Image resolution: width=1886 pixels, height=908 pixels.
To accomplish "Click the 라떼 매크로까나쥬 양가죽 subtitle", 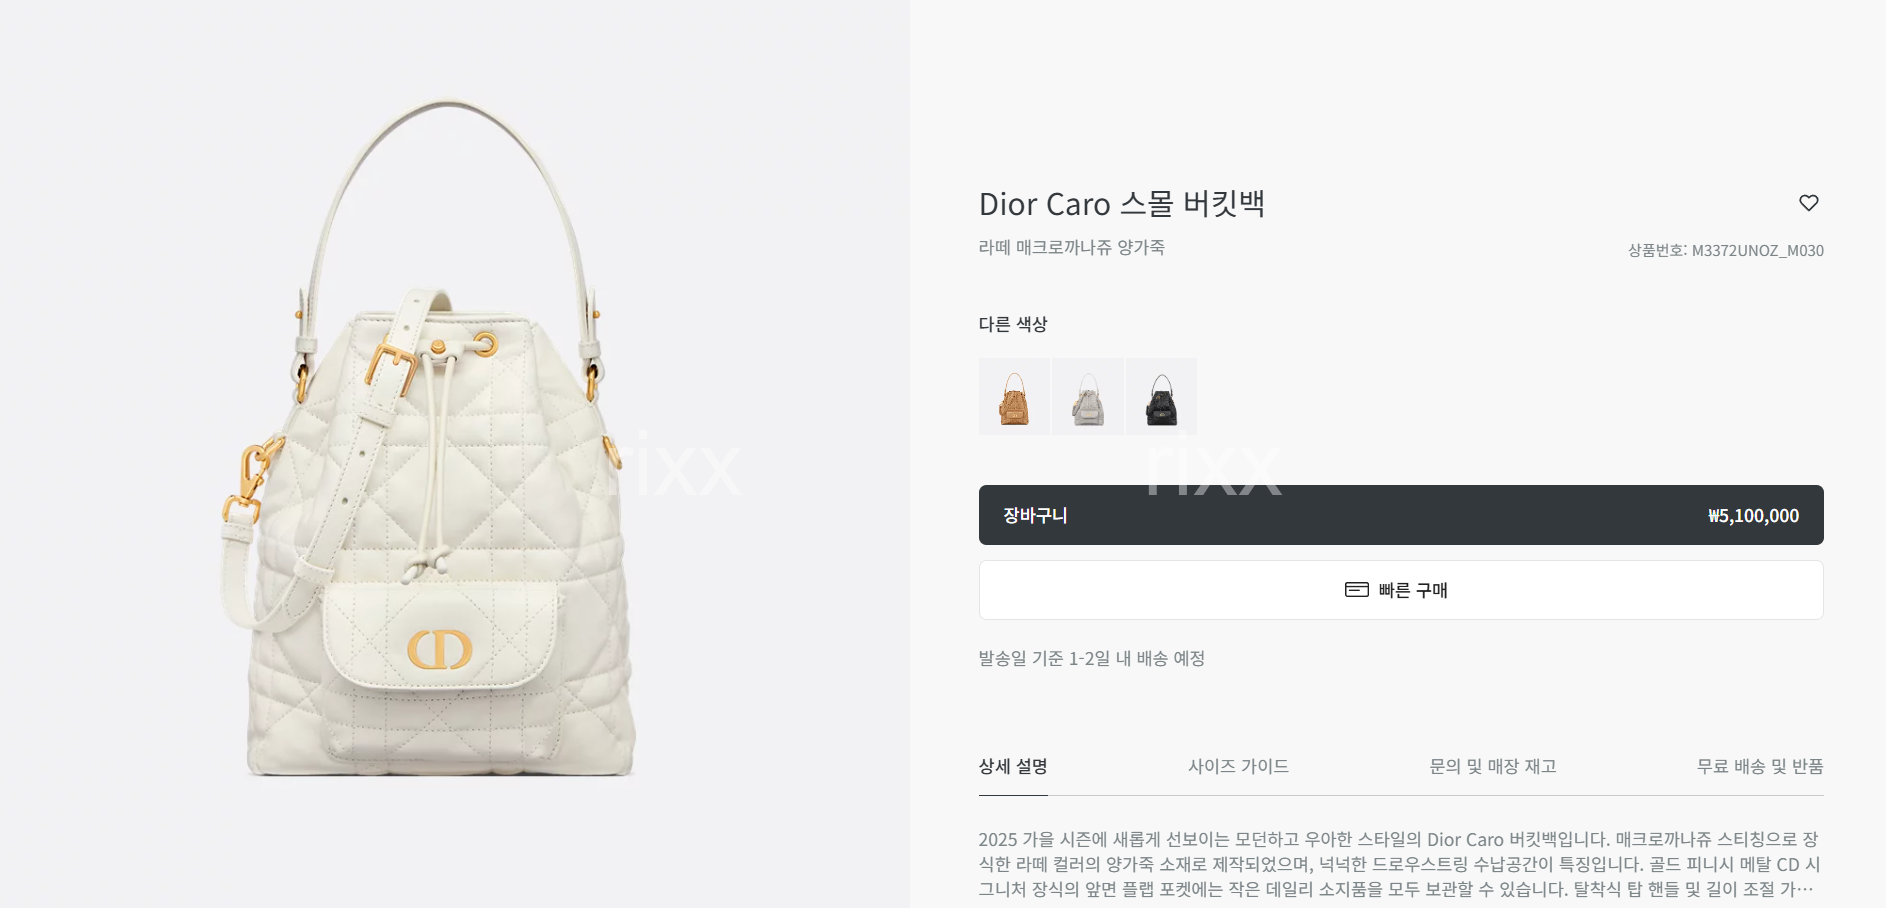I will (1071, 247).
